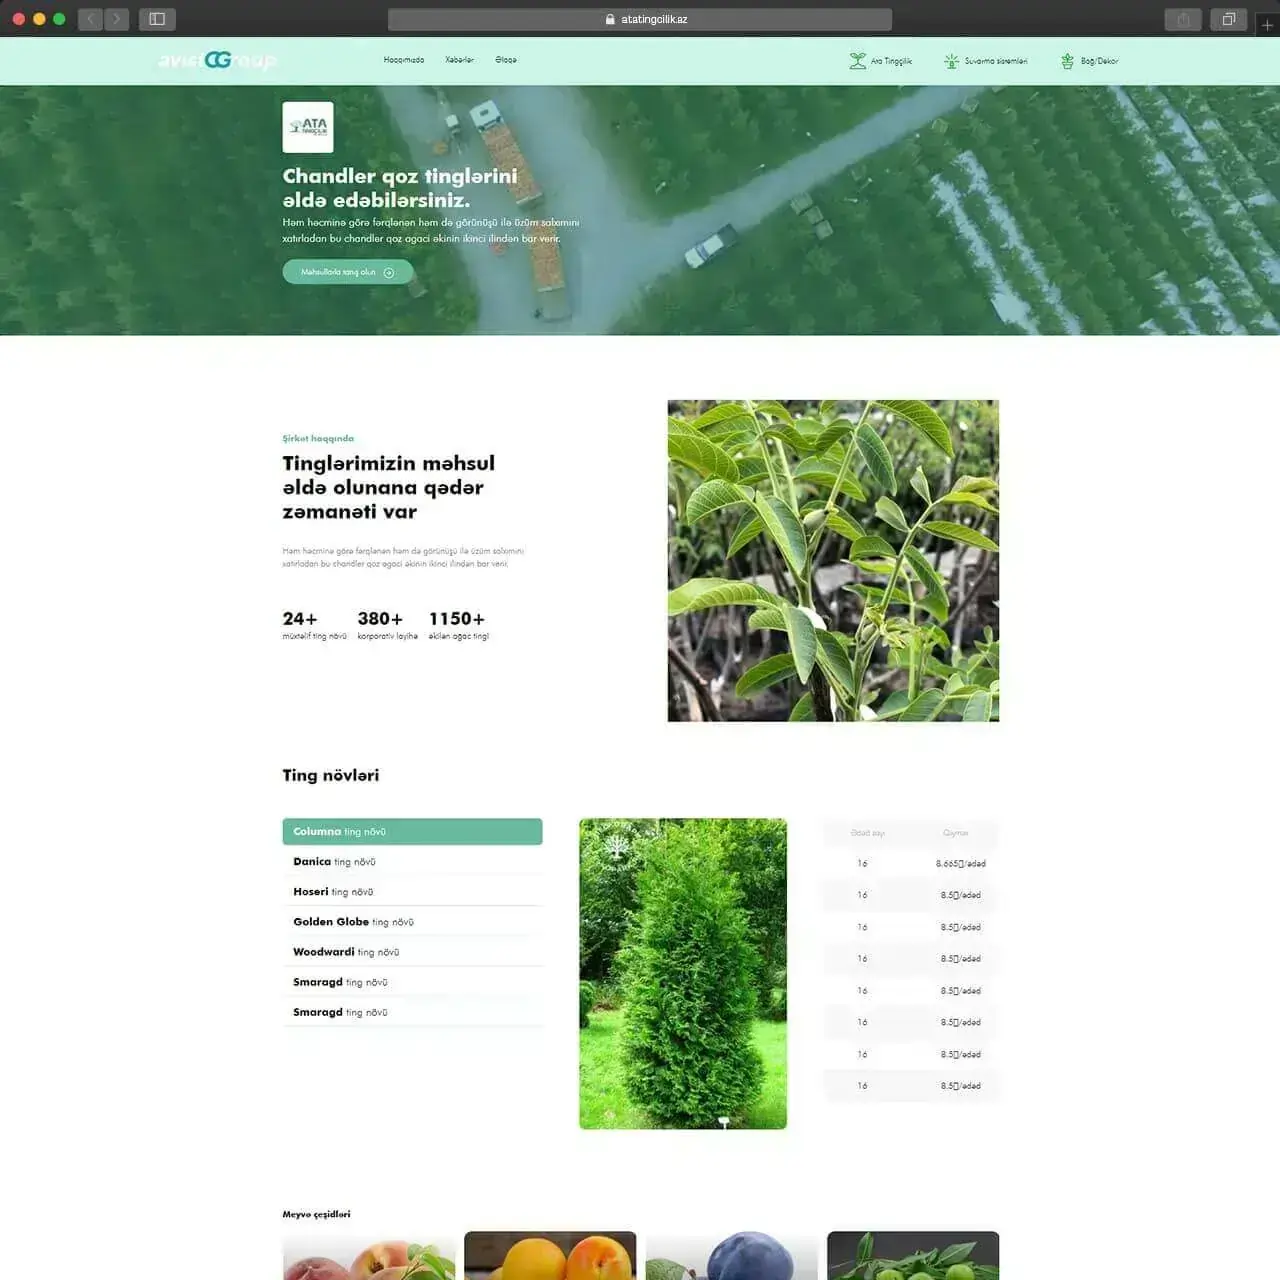Click the Bağ/Dekor potted plant icon
Image resolution: width=1280 pixels, height=1280 pixels.
click(1067, 61)
